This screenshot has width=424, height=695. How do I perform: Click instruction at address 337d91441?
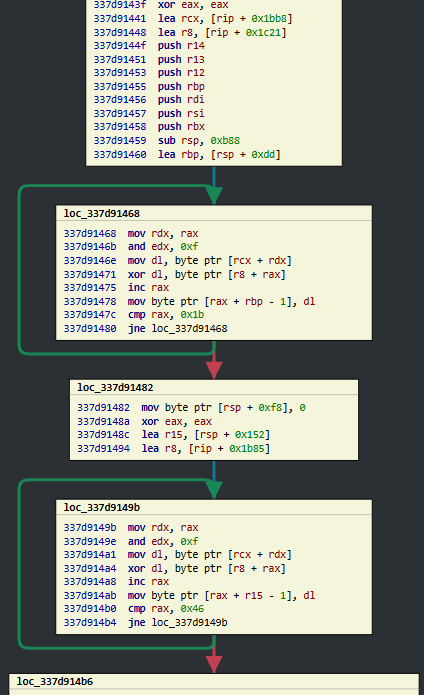[193, 18]
